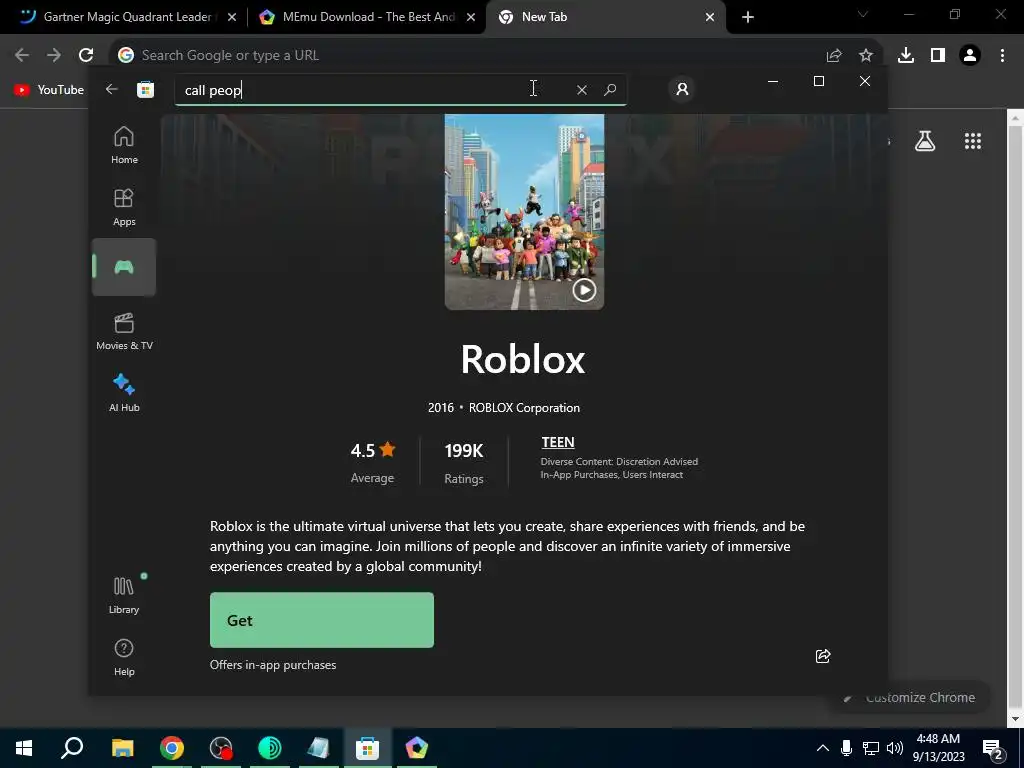Share the Roblox Store page

[x=823, y=656]
